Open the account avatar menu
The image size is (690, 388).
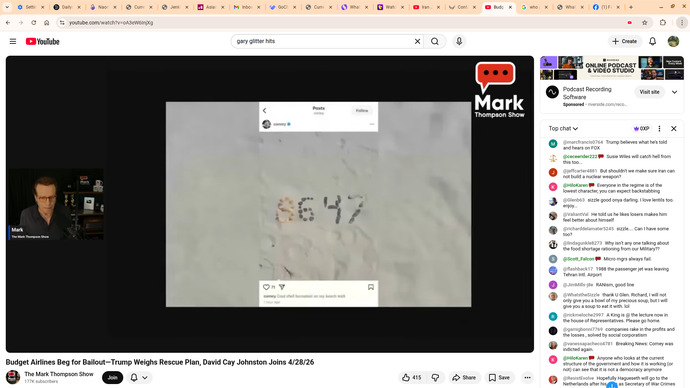point(673,41)
